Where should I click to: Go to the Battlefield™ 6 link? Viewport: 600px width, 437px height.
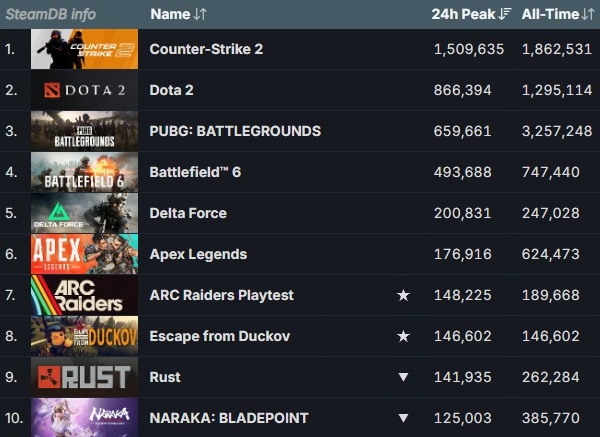coord(195,172)
